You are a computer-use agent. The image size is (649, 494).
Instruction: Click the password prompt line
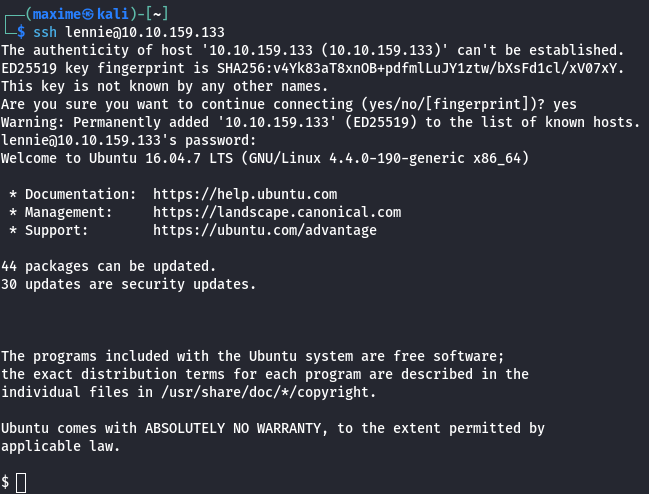tap(129, 140)
